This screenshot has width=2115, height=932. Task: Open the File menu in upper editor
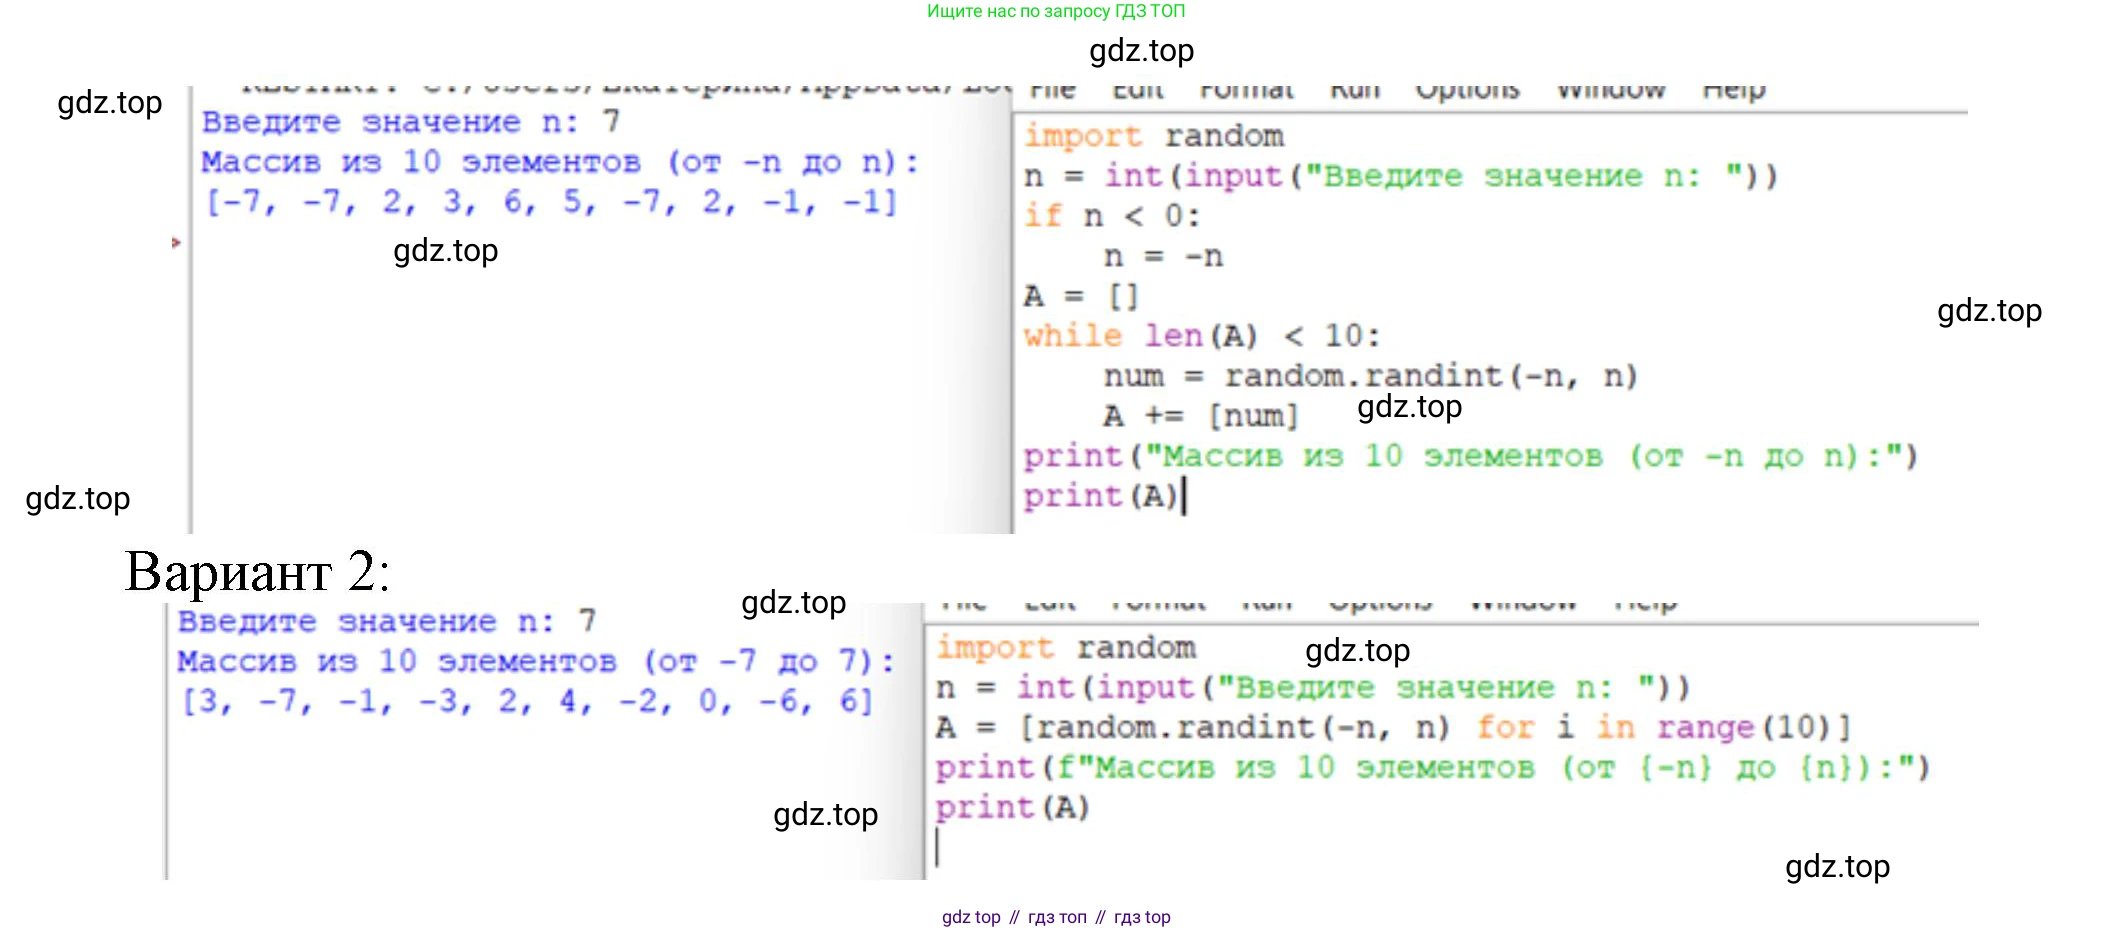[x=1052, y=91]
